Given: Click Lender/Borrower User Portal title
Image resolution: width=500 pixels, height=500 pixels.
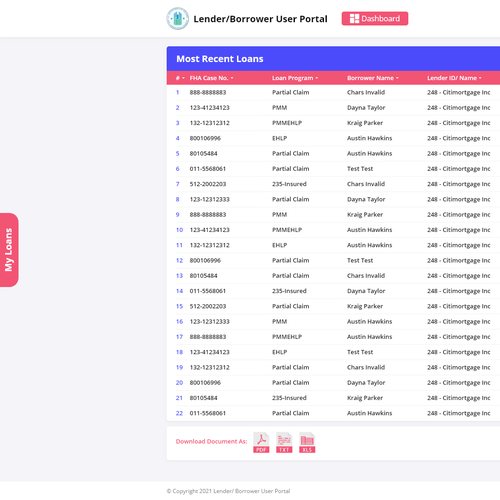Looking at the screenshot, I should point(260,19).
